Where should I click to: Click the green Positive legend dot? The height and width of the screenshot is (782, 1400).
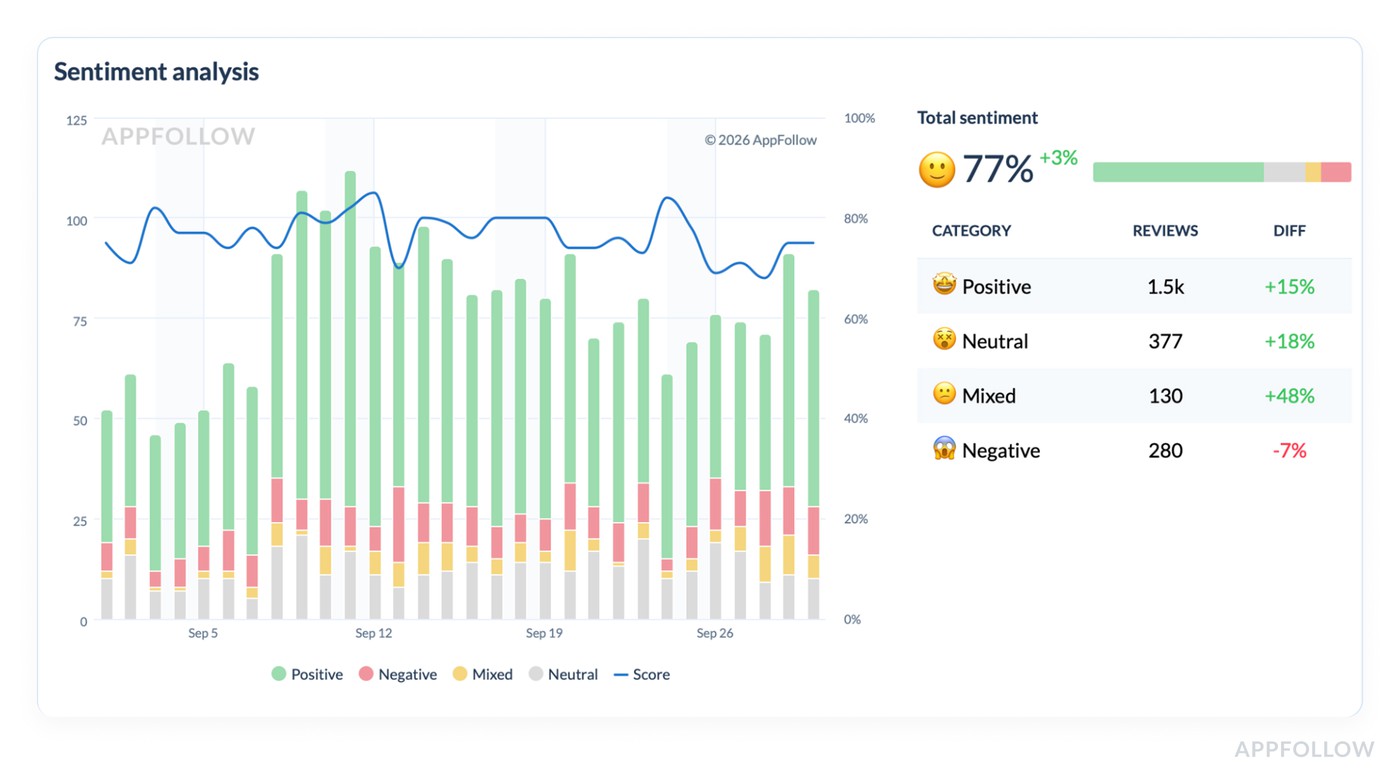pos(279,674)
